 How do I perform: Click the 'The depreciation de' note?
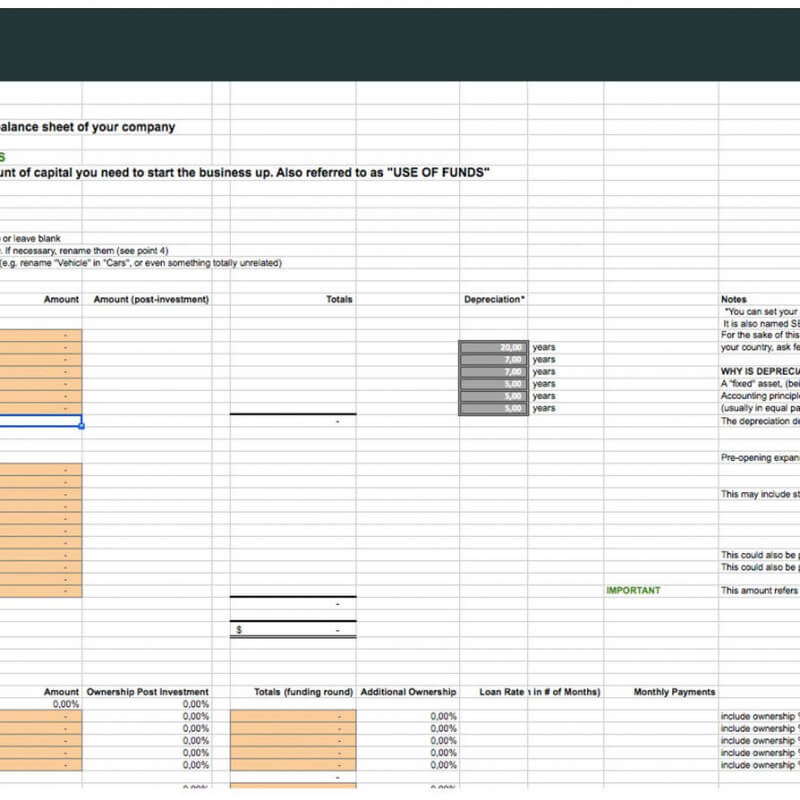(760, 421)
